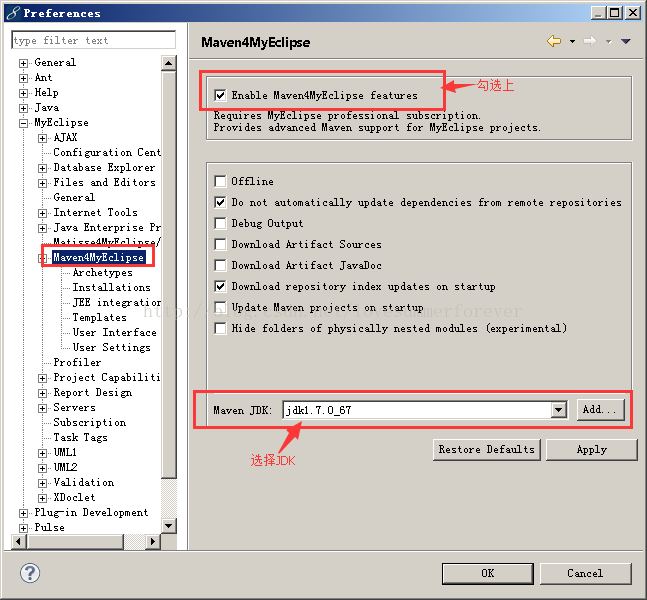The width and height of the screenshot is (647, 600).
Task: Enable Debug Output checkbox
Action: pyautogui.click(x=220, y=223)
